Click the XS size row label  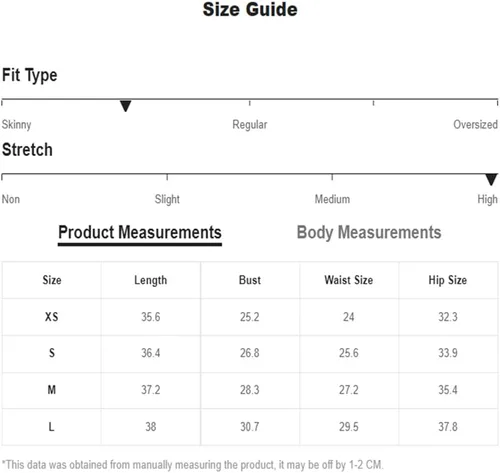[x=52, y=317]
